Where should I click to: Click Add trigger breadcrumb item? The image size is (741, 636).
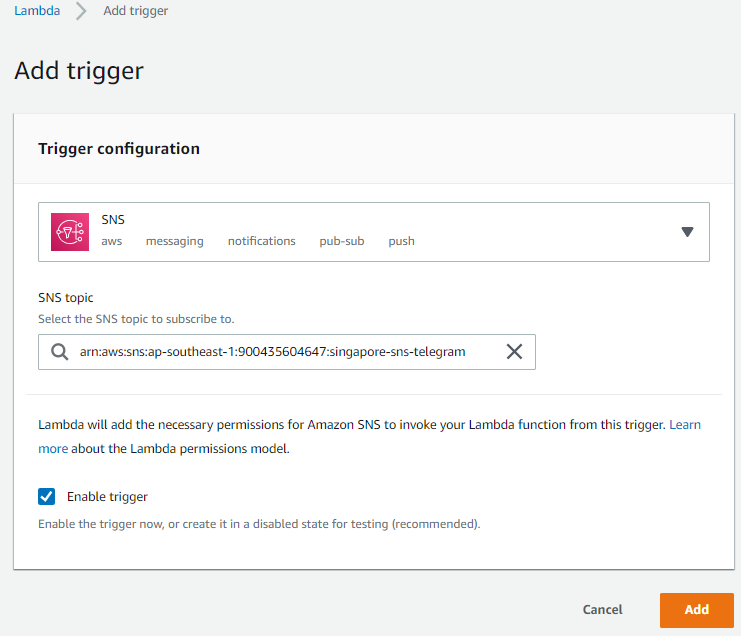point(136,10)
